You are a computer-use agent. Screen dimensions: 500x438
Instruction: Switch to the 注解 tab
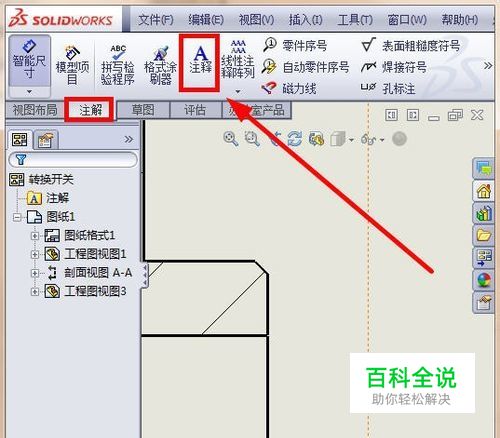(x=90, y=110)
